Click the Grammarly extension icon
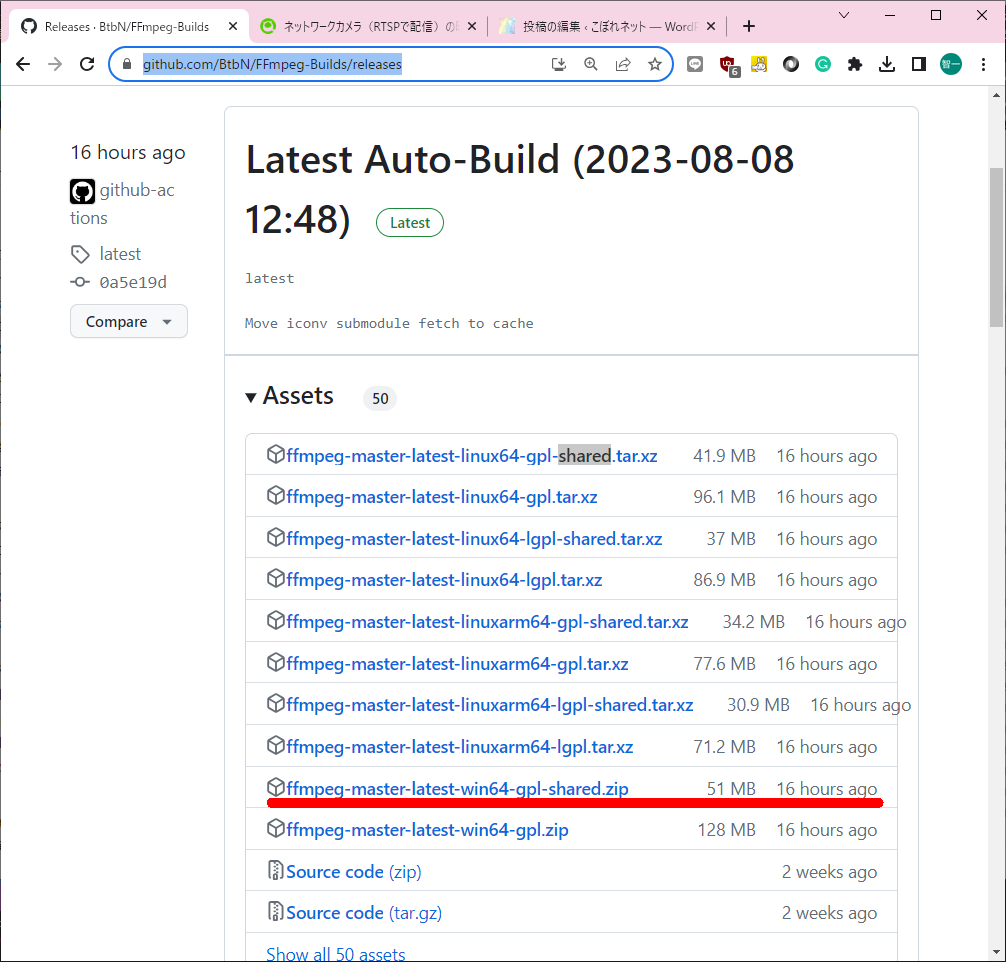This screenshot has width=1006, height=962. click(x=823, y=64)
